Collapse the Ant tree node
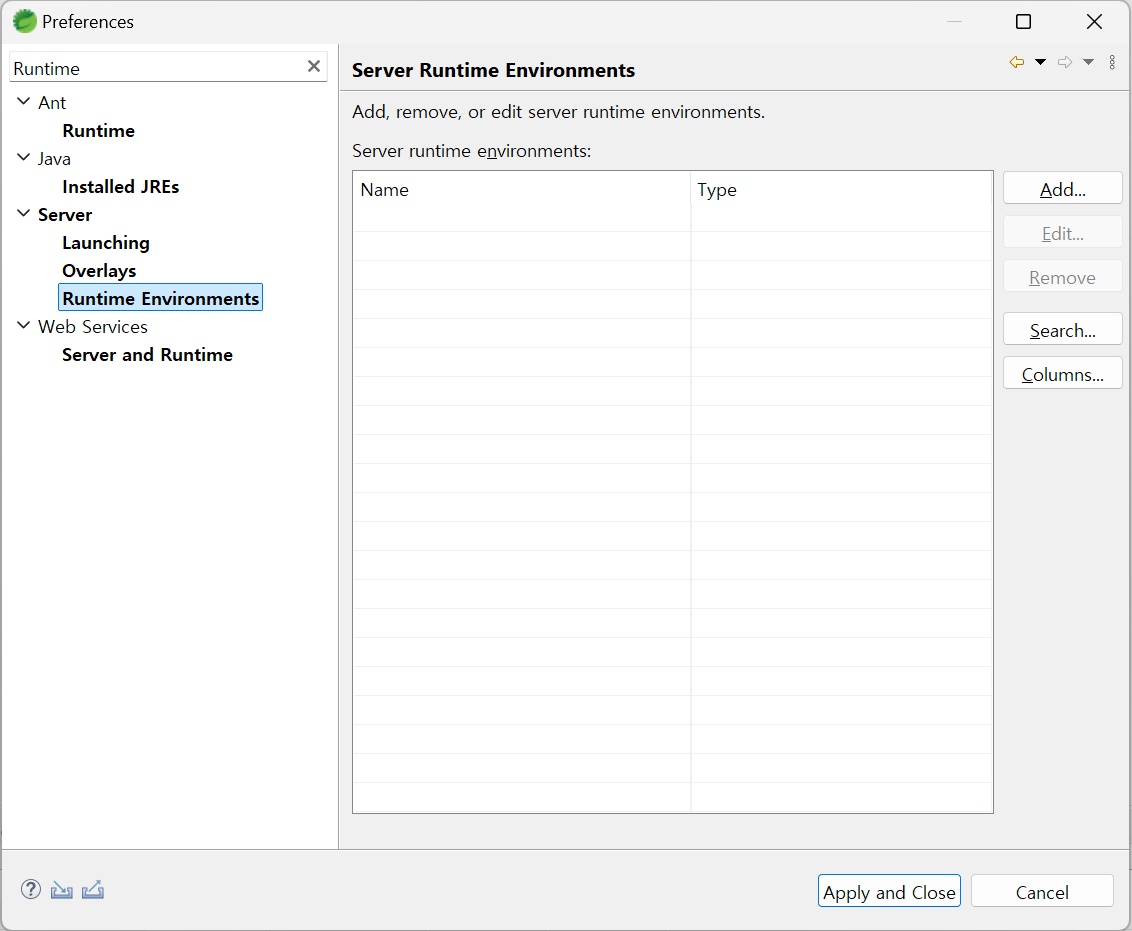Image resolution: width=1132 pixels, height=931 pixels. [x=24, y=102]
